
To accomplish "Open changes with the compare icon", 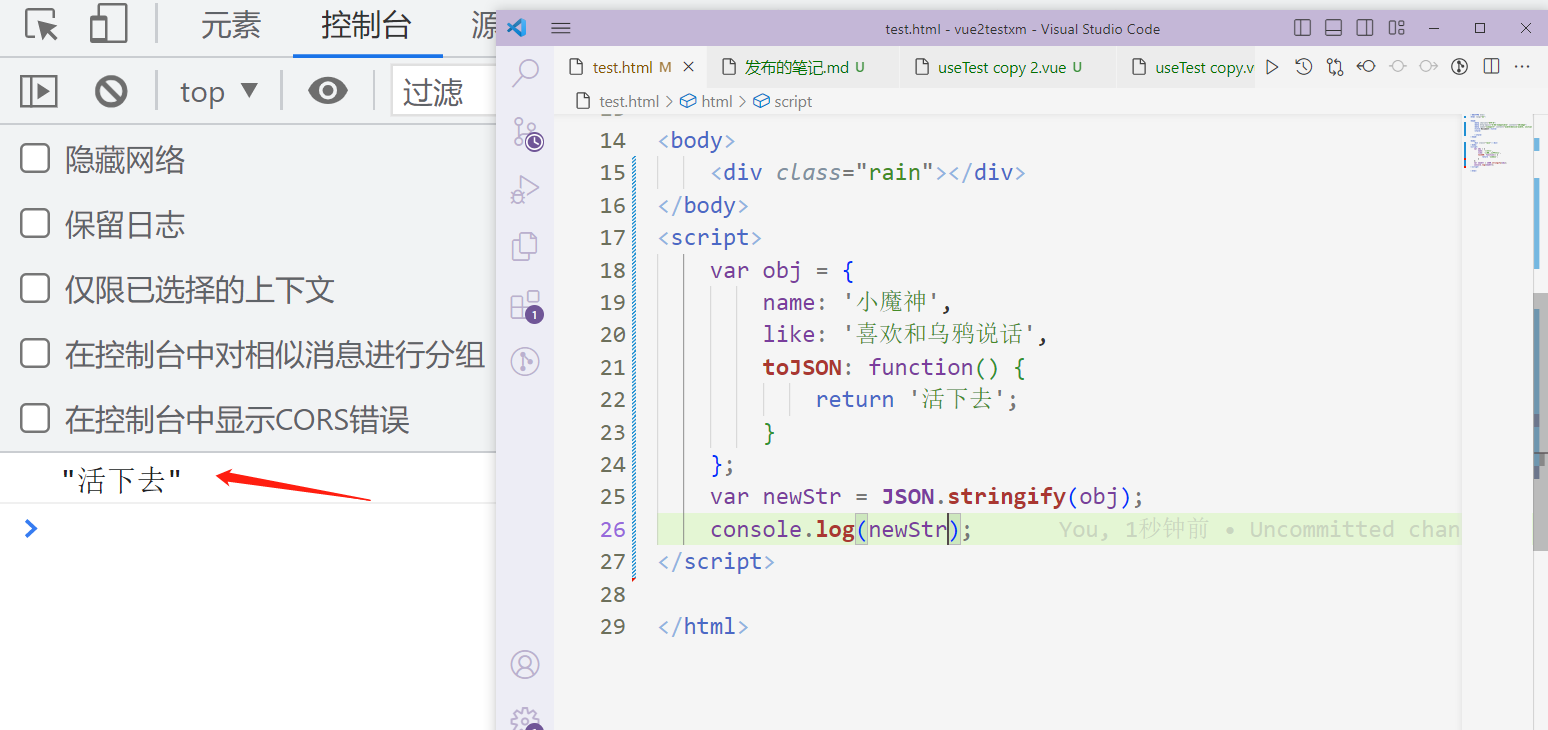I will [x=1335, y=67].
